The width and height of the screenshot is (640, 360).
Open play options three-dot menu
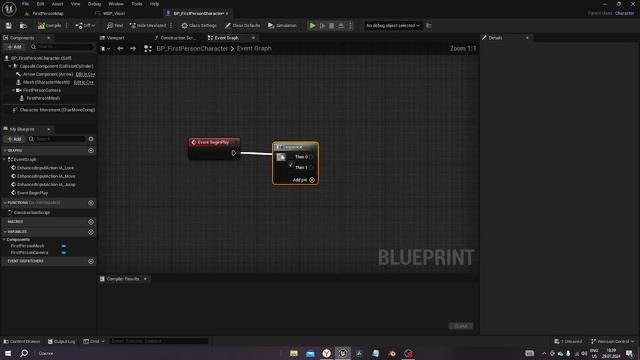350,25
